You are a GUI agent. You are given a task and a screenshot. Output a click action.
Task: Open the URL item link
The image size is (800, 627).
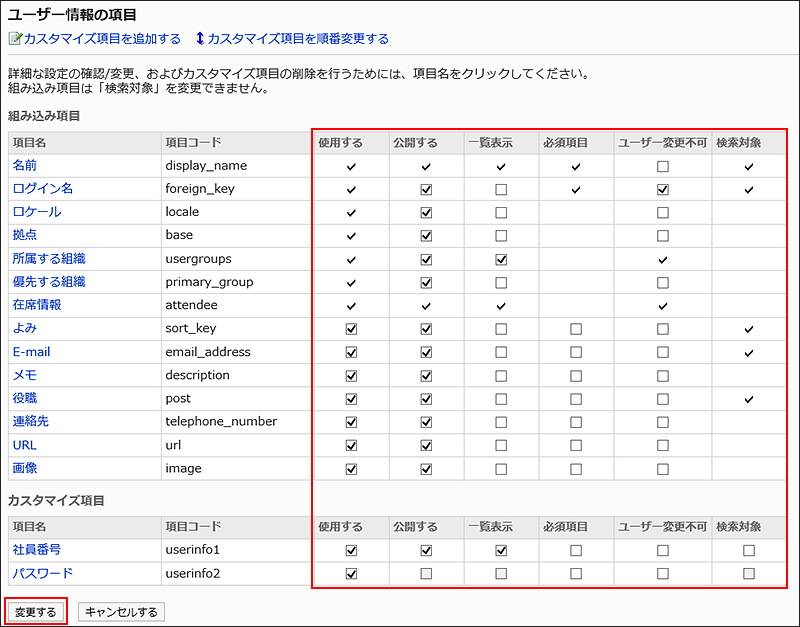pyautogui.click(x=24, y=445)
